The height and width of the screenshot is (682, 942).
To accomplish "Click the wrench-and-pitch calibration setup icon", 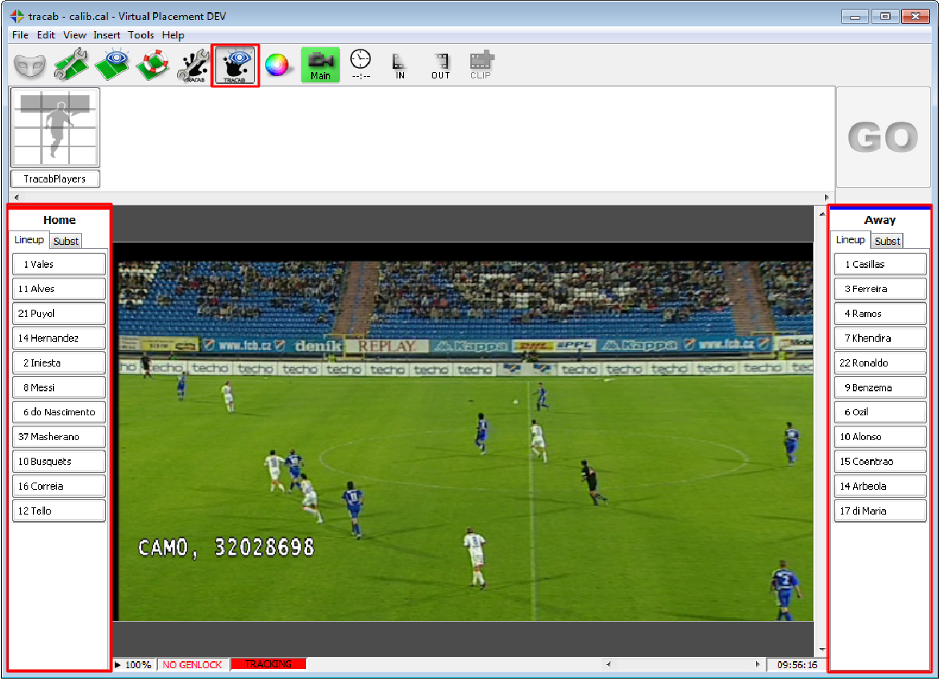I will tap(71, 65).
